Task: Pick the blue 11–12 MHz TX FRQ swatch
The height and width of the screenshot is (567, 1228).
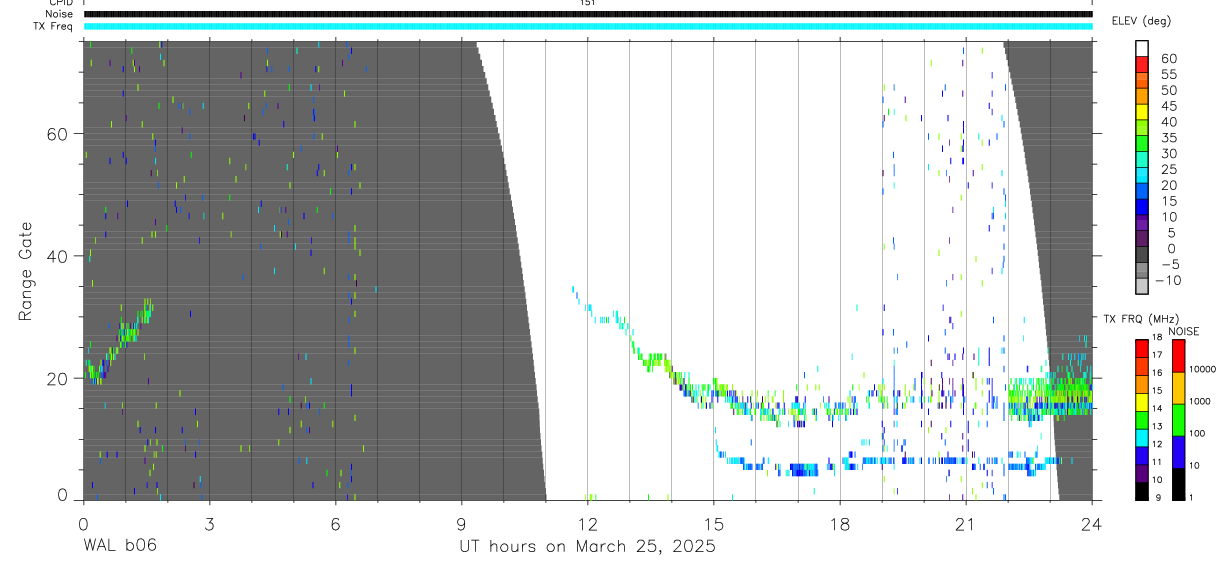Action: [1142, 455]
